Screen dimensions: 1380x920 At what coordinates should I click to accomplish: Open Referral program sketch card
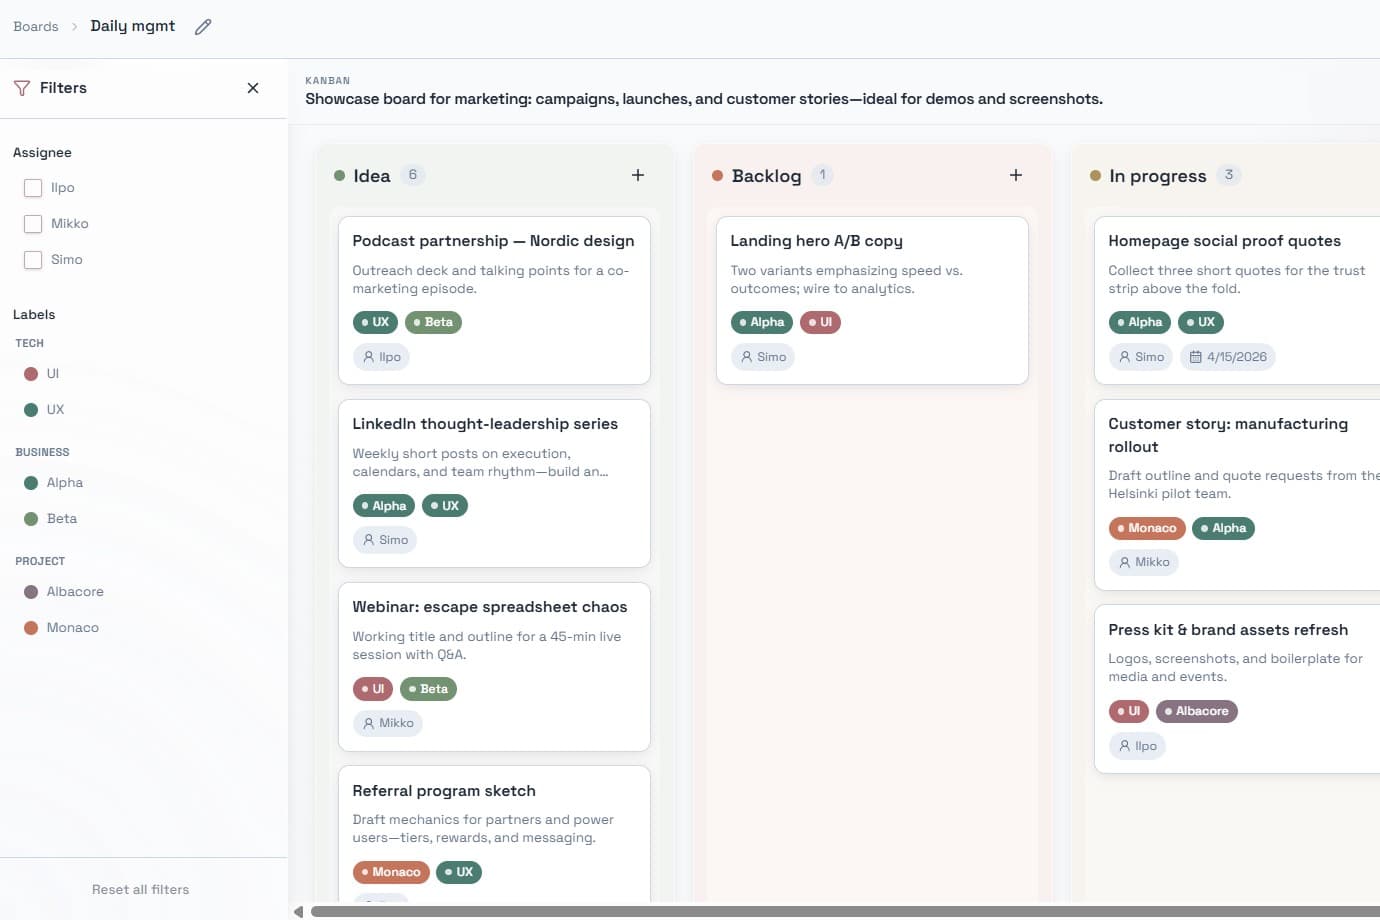pyautogui.click(x=494, y=834)
